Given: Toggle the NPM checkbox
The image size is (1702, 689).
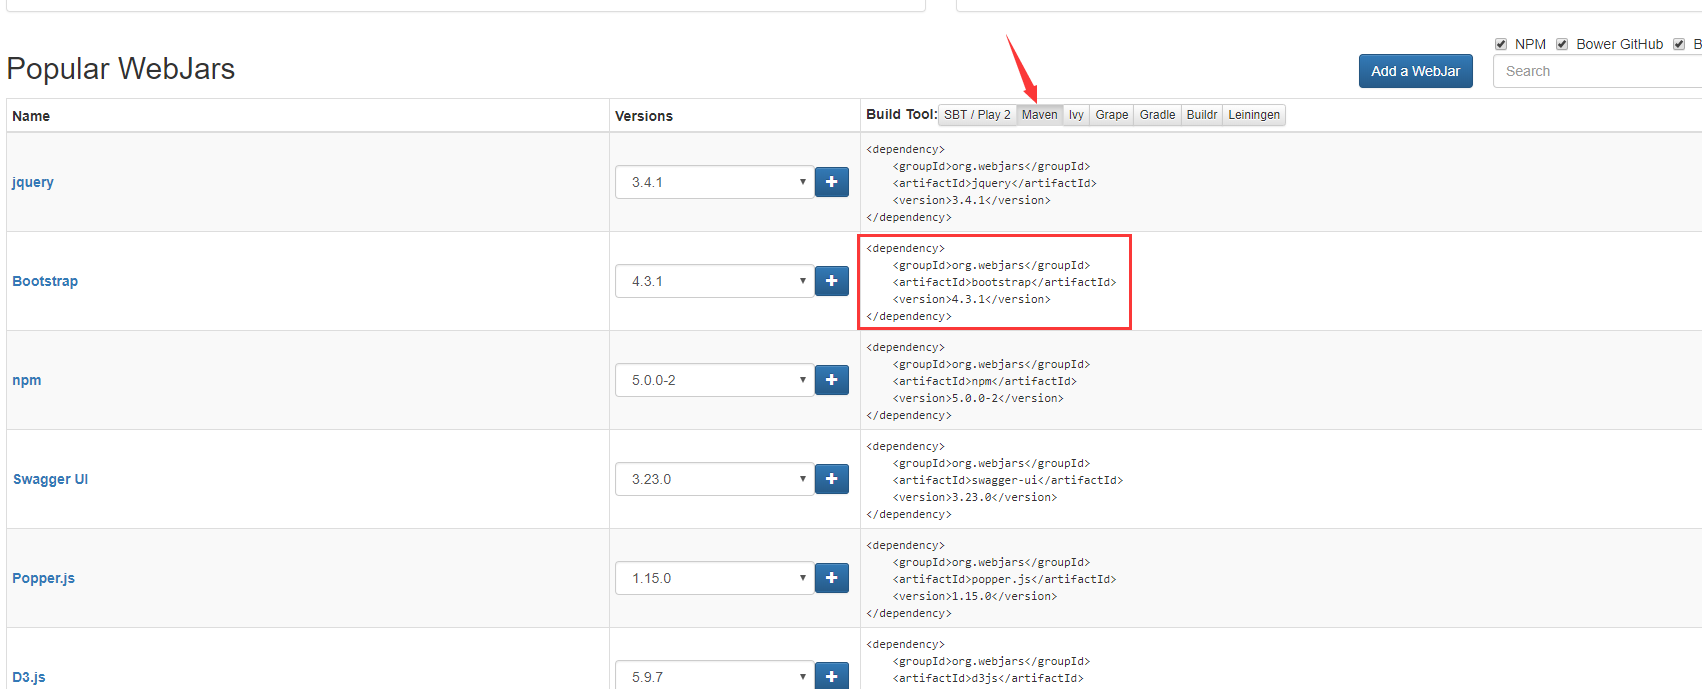Looking at the screenshot, I should tap(1501, 44).
